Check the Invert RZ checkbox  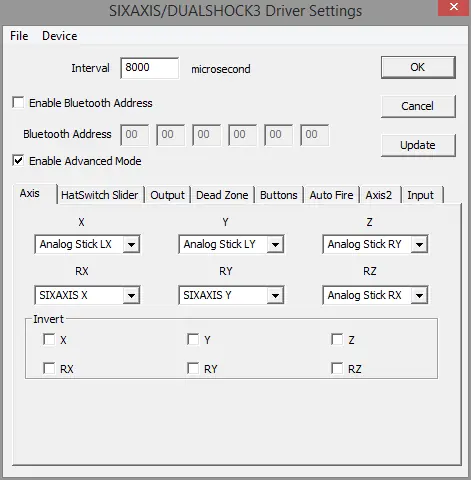point(337,369)
